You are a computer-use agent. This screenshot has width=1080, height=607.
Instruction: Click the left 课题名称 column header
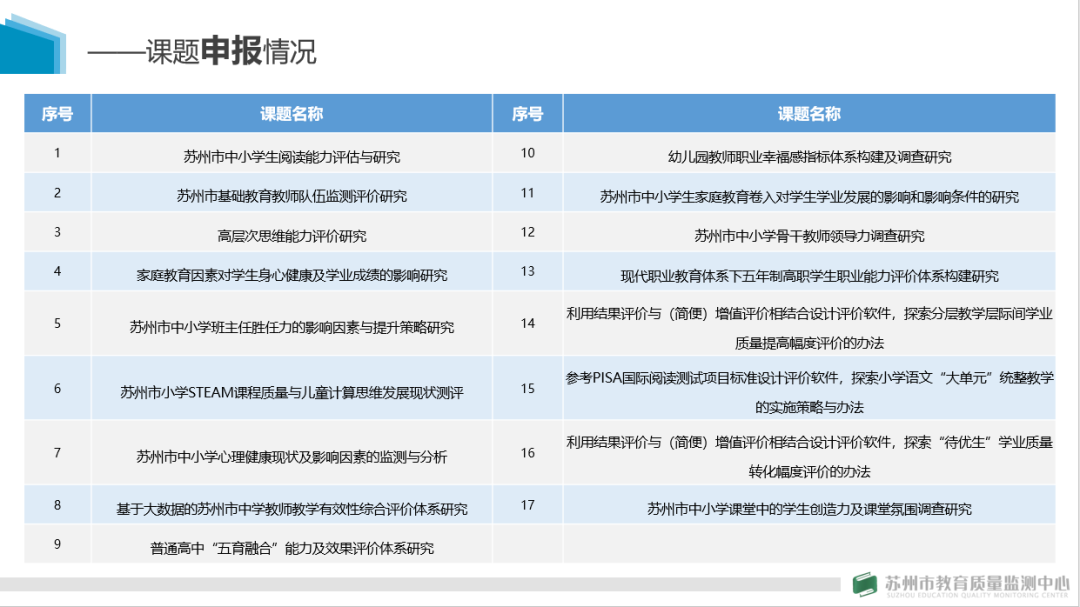(291, 114)
